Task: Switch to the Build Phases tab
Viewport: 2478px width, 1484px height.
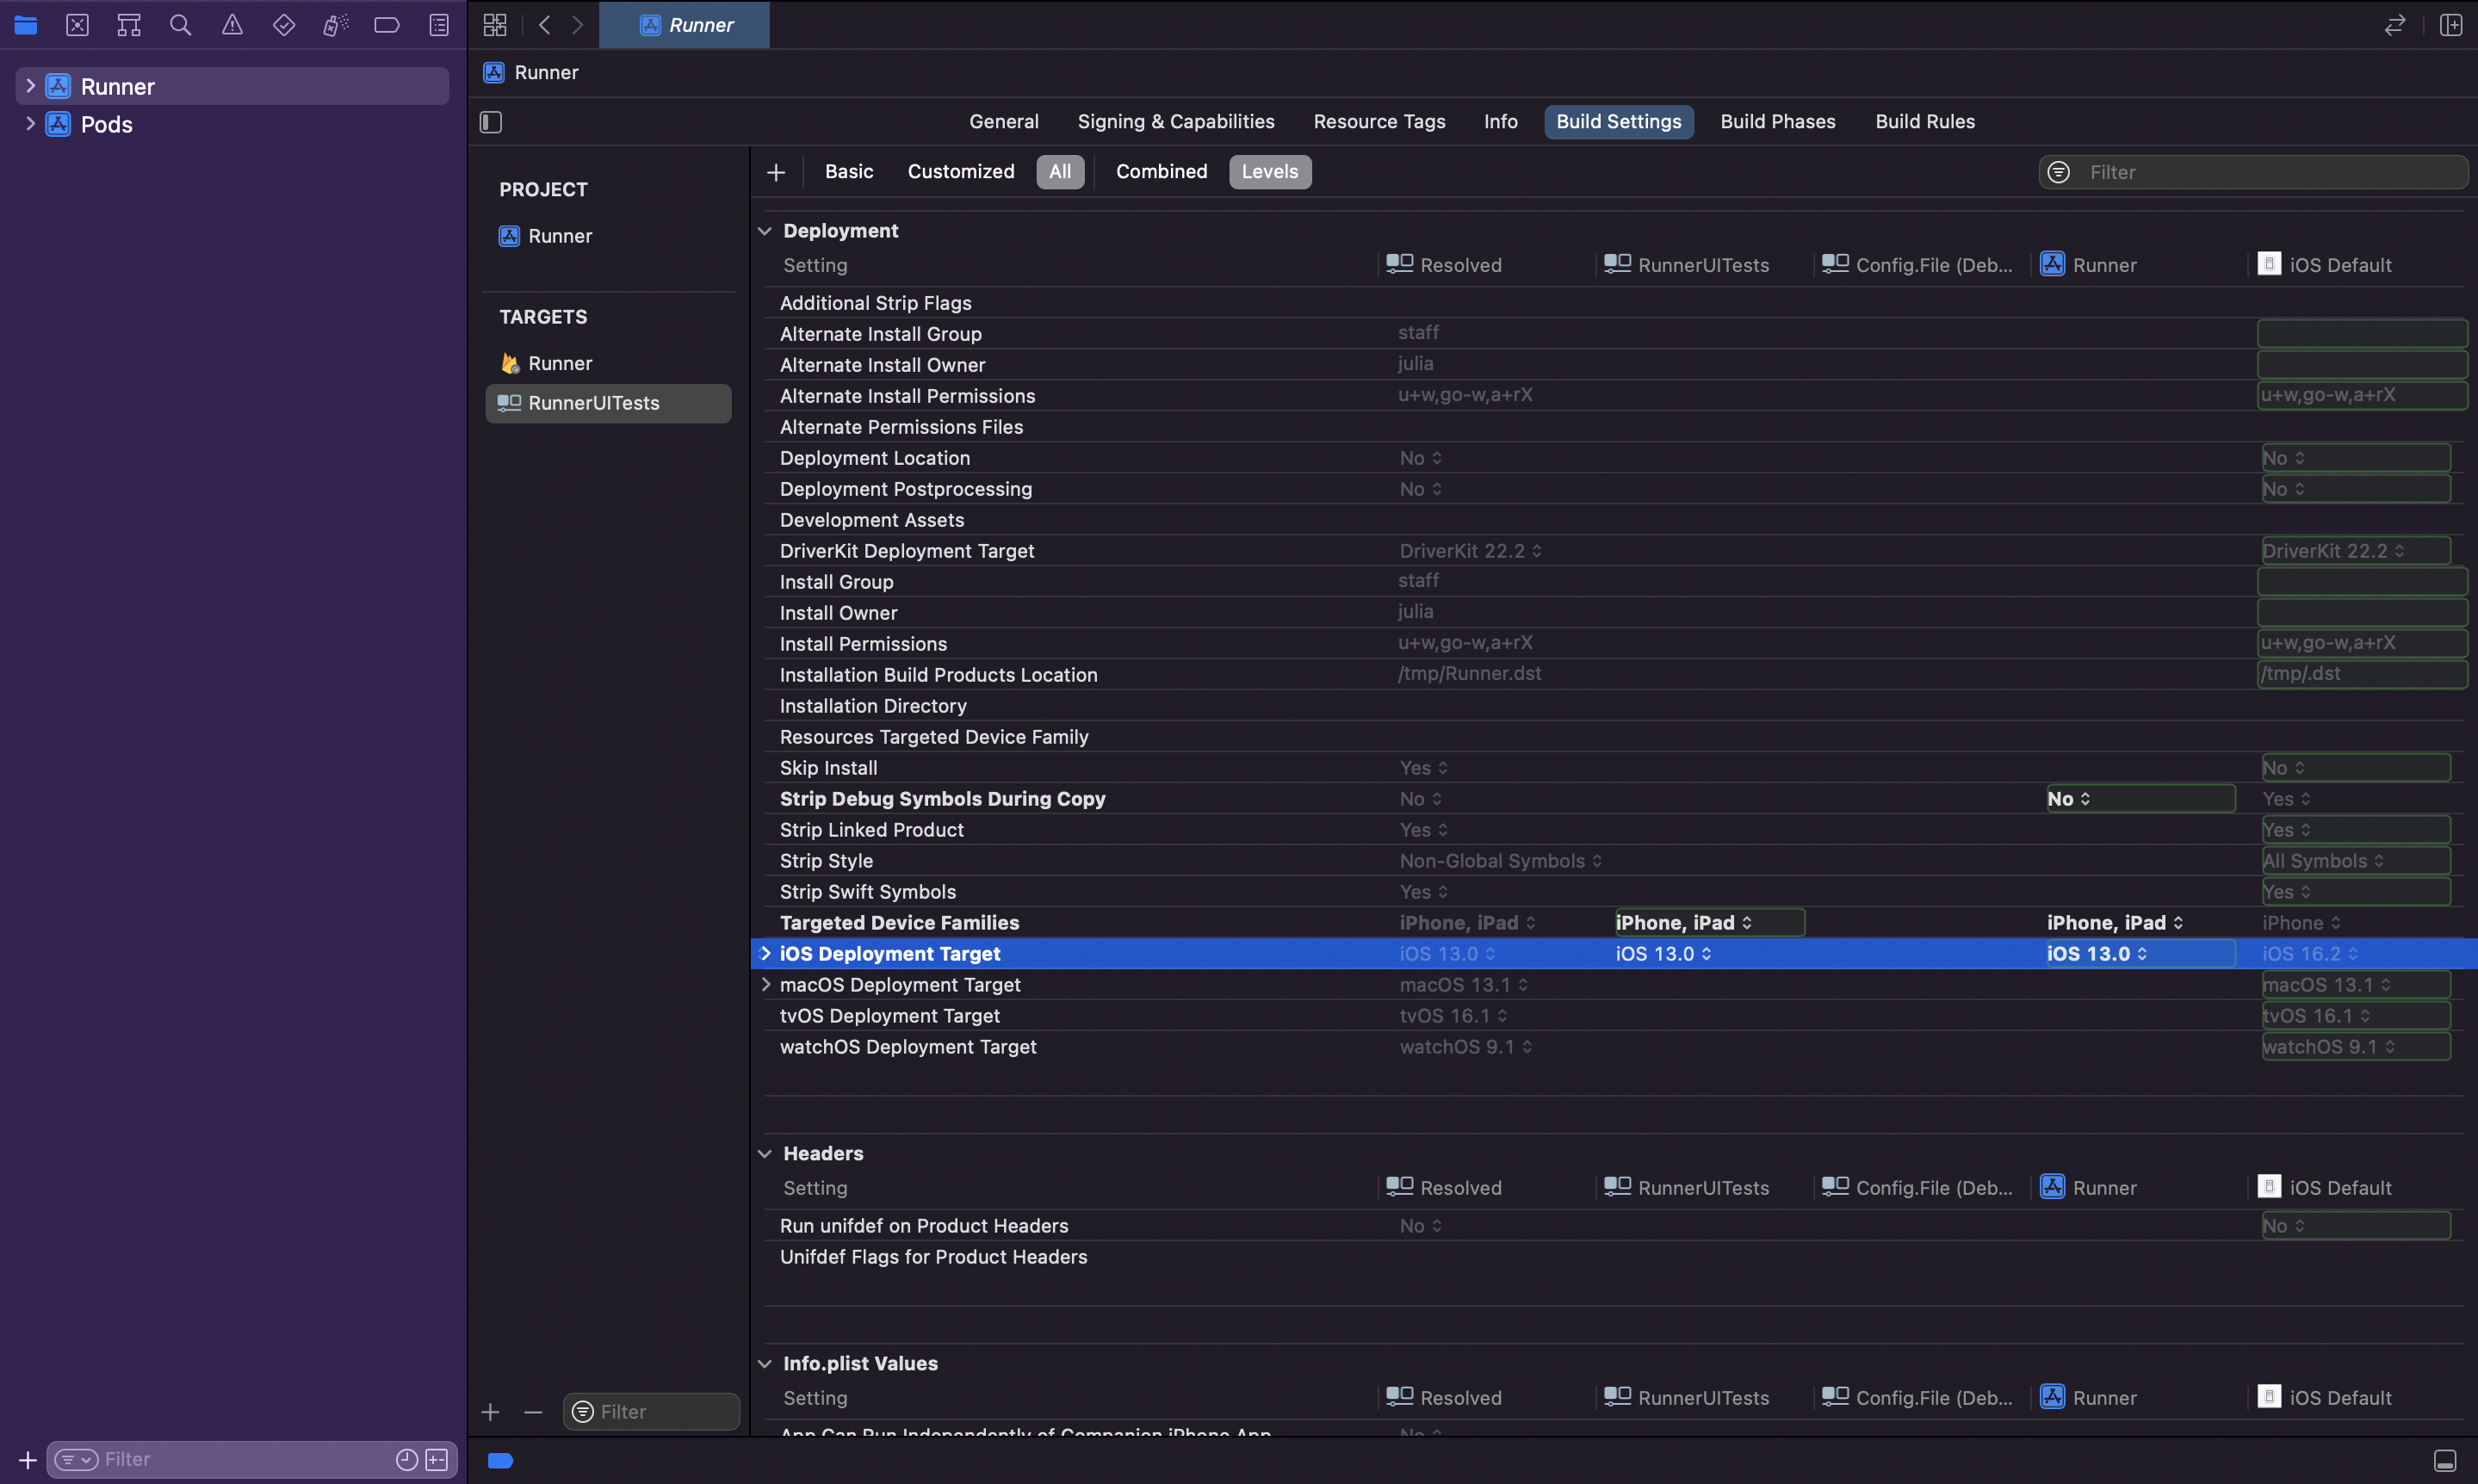Action: [1777, 122]
